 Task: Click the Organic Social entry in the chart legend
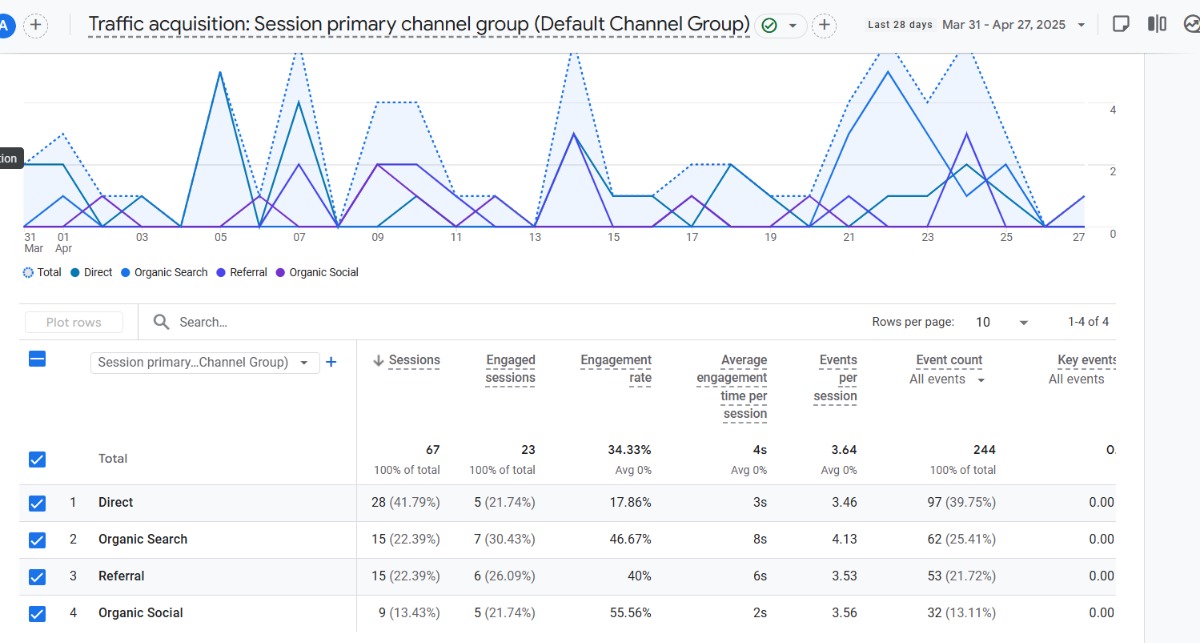[x=317, y=272]
